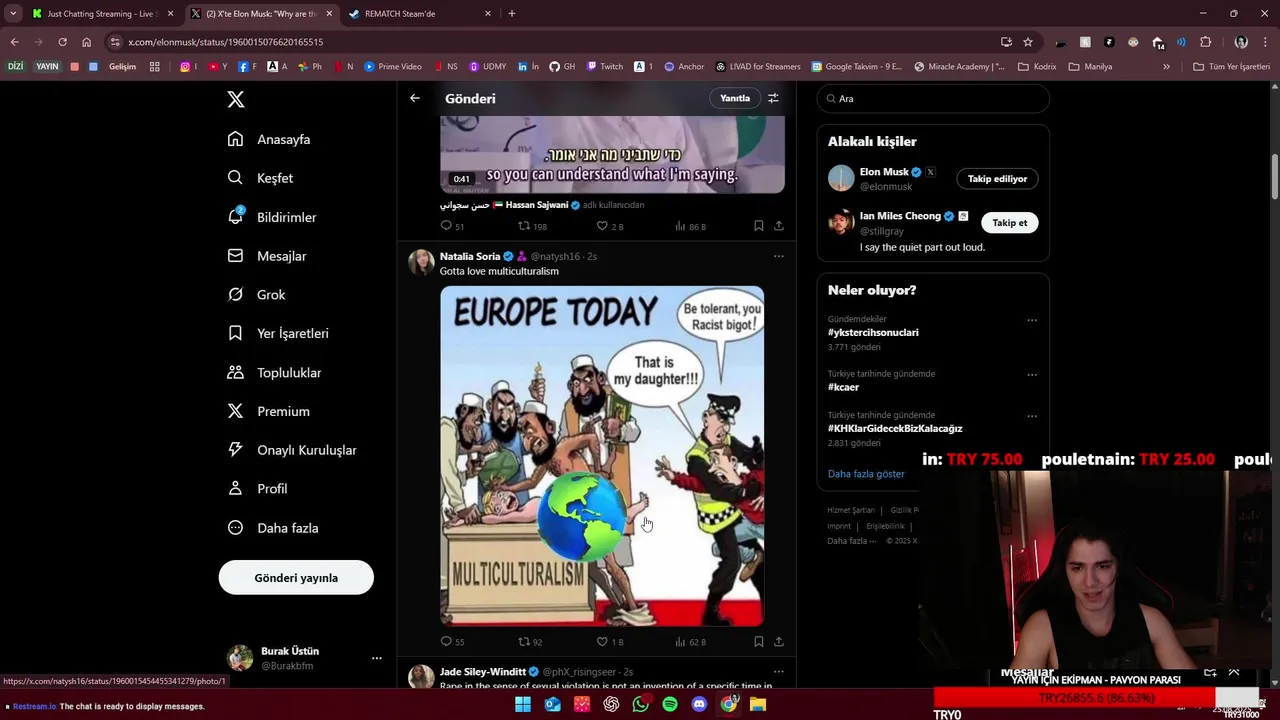1280x720 pixels.
Task: Go back with the Gönderi arrow
Action: (x=414, y=98)
